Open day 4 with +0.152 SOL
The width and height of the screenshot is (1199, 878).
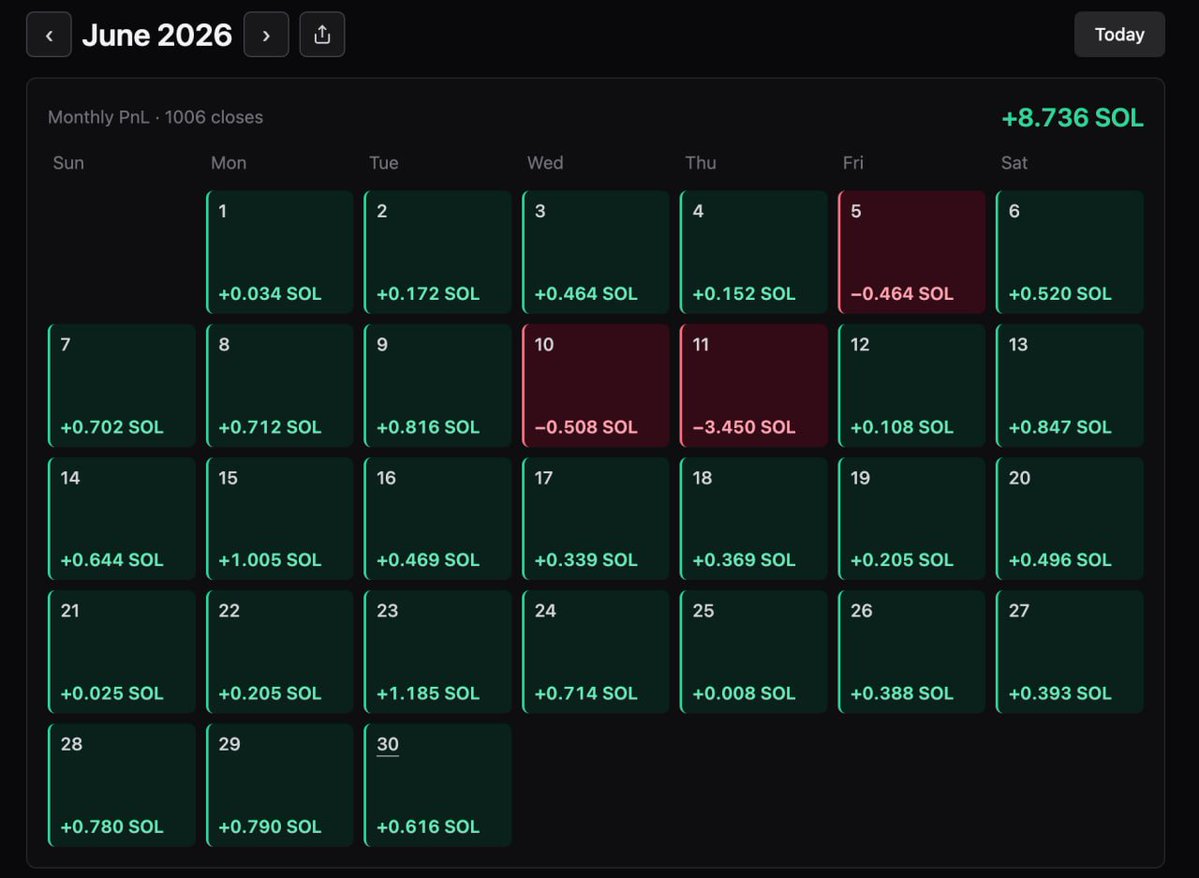coord(754,252)
